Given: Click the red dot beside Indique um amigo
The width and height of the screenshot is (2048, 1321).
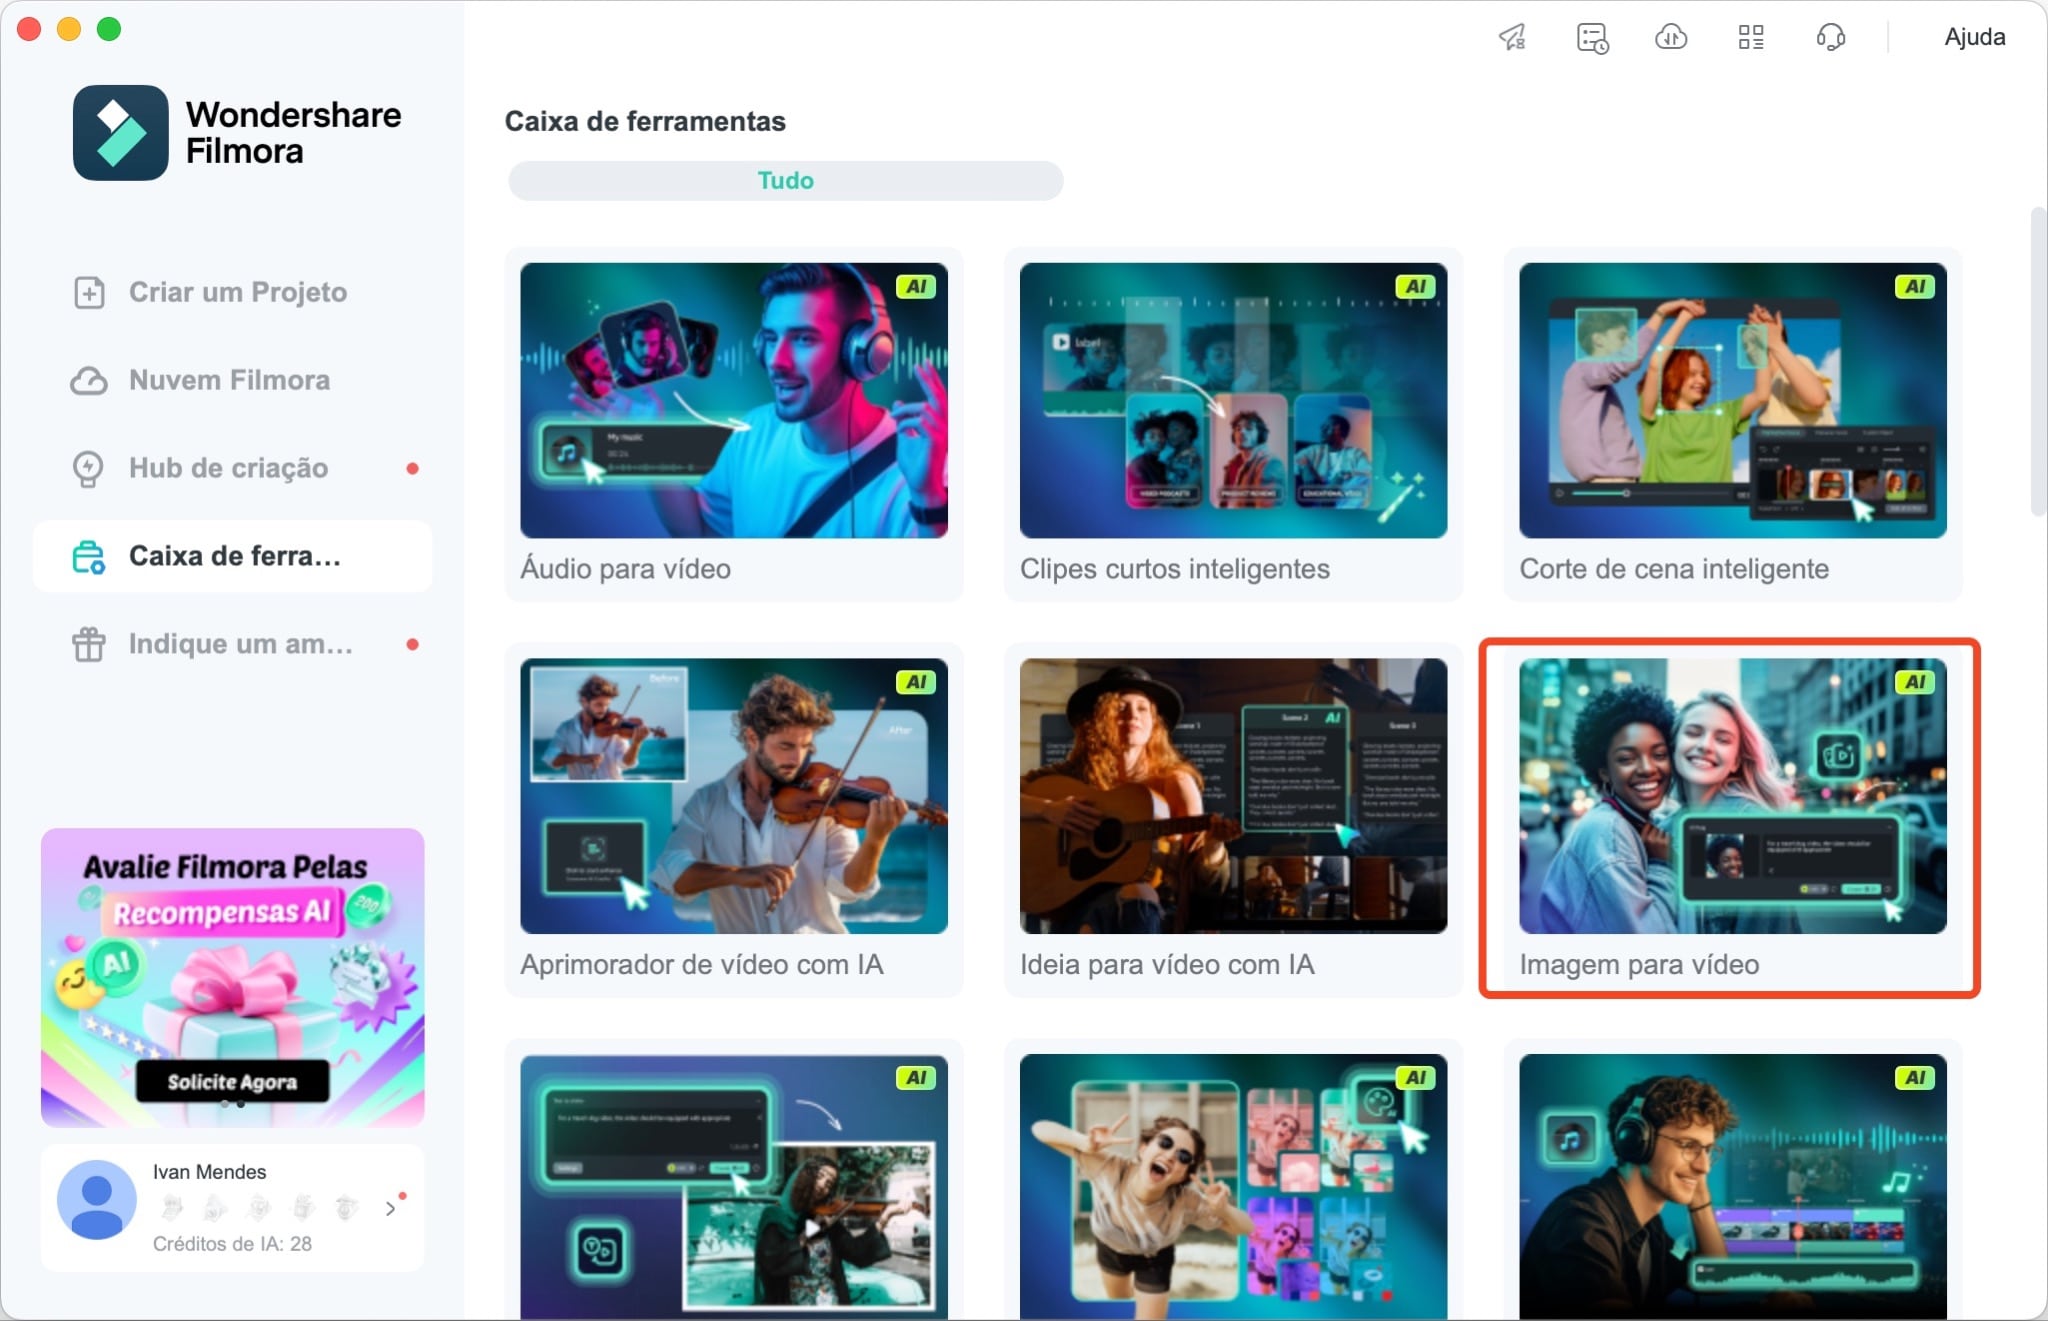Looking at the screenshot, I should [412, 644].
